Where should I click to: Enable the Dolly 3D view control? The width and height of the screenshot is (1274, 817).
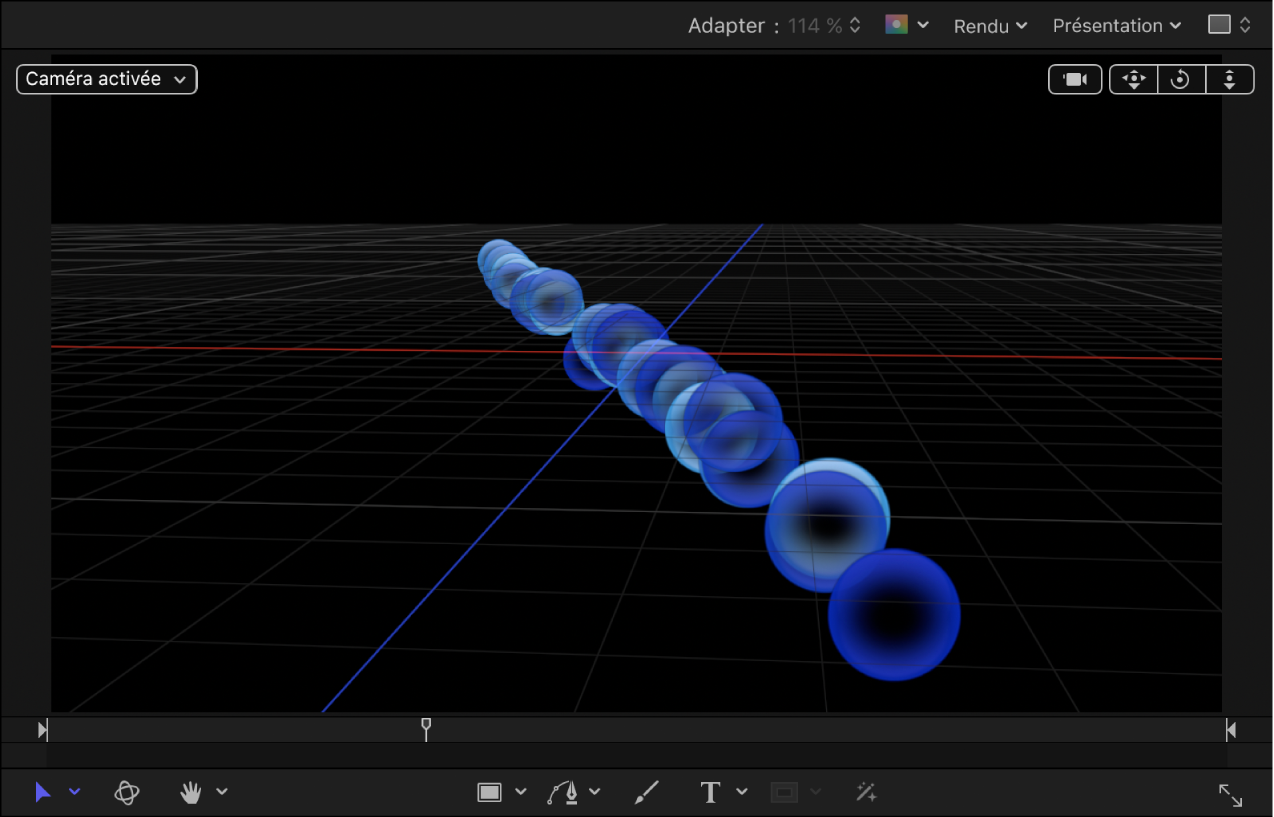click(x=1230, y=79)
